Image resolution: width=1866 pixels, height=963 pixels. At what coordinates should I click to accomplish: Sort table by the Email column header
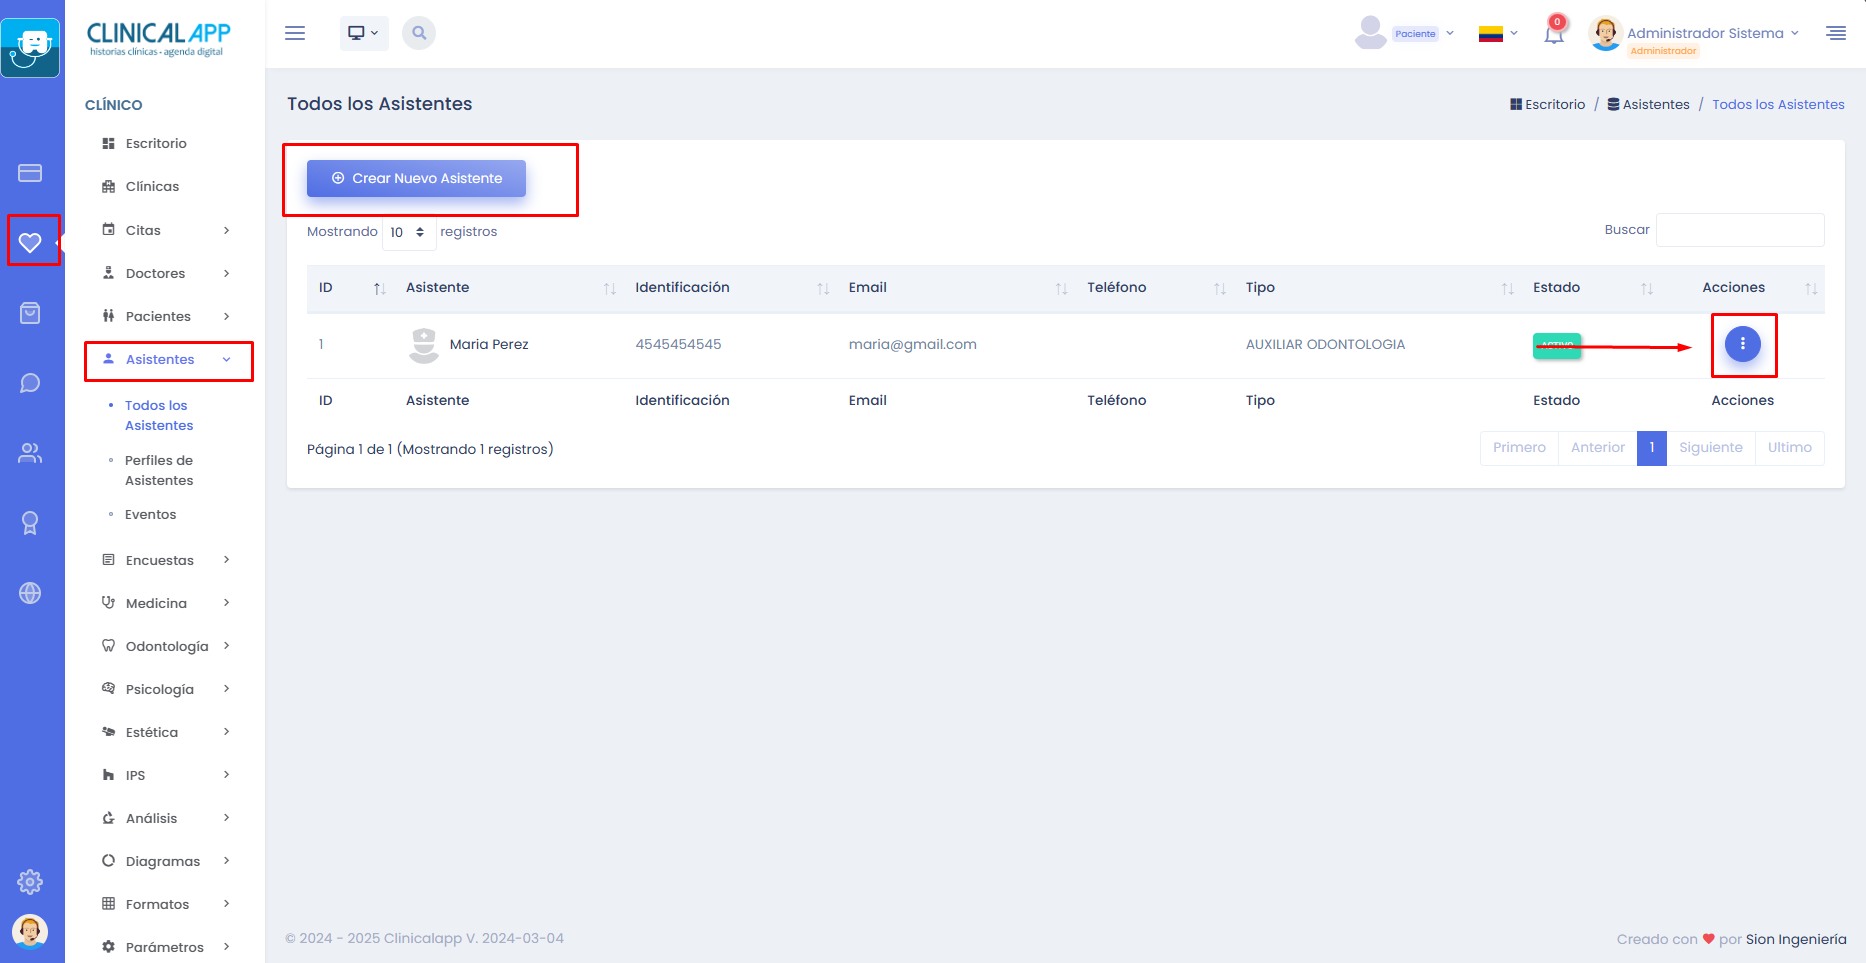point(867,287)
